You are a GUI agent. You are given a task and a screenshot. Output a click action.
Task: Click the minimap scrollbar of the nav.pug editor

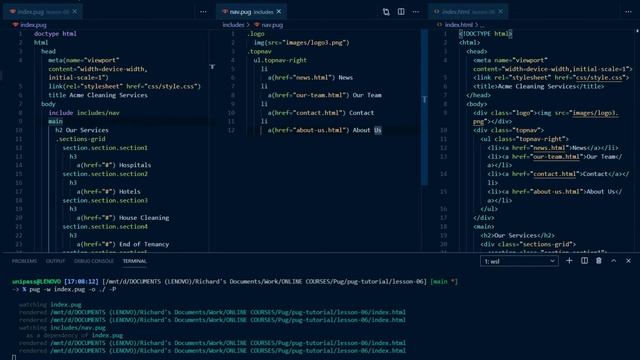click(x=424, y=107)
